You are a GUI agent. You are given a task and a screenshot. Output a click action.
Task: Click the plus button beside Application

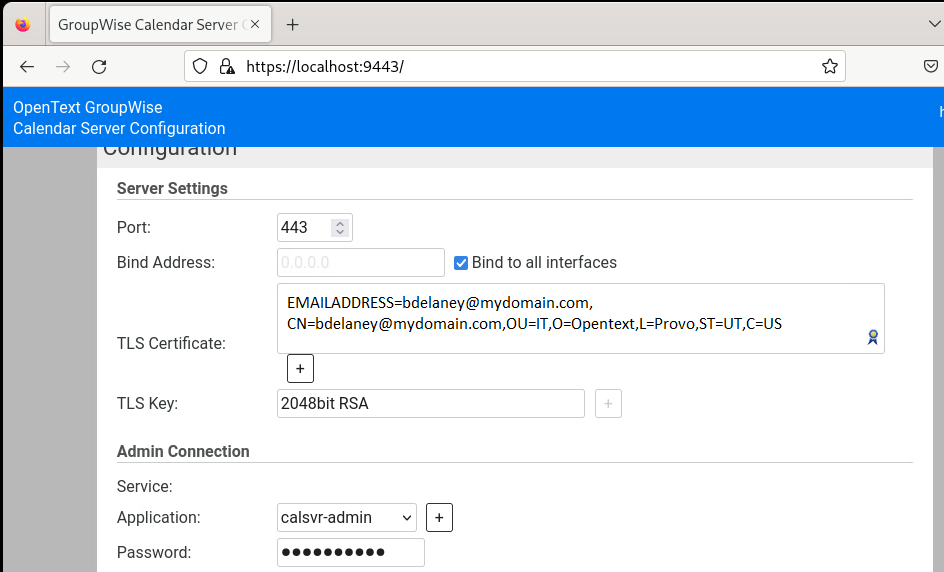tap(439, 518)
